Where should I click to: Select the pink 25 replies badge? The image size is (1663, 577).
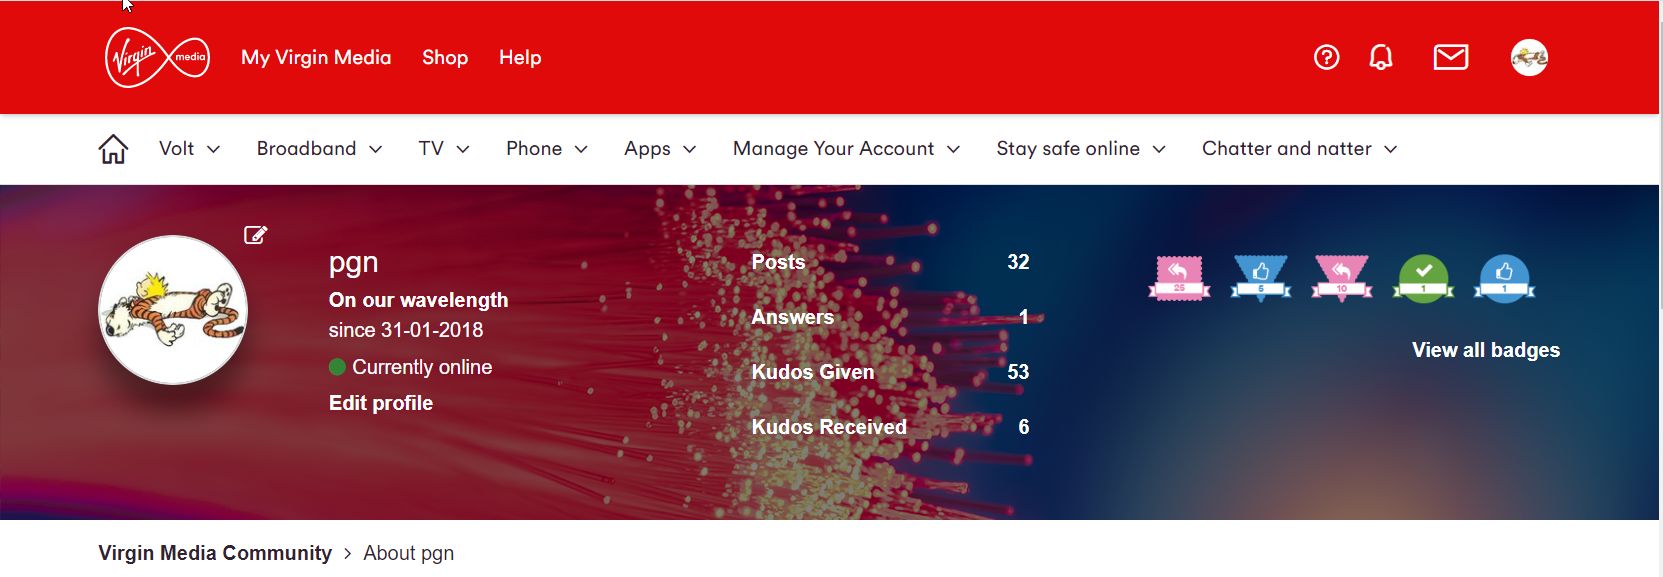point(1179,278)
